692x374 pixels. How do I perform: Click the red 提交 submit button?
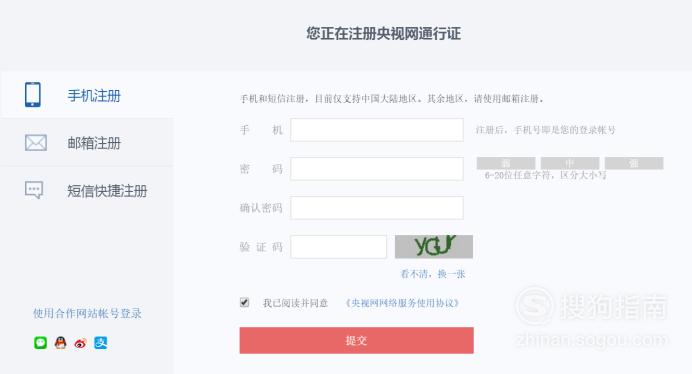(357, 340)
